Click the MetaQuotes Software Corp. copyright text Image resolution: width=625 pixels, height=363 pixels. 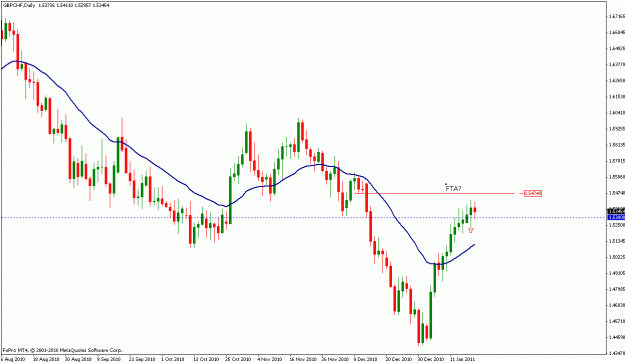63,350
